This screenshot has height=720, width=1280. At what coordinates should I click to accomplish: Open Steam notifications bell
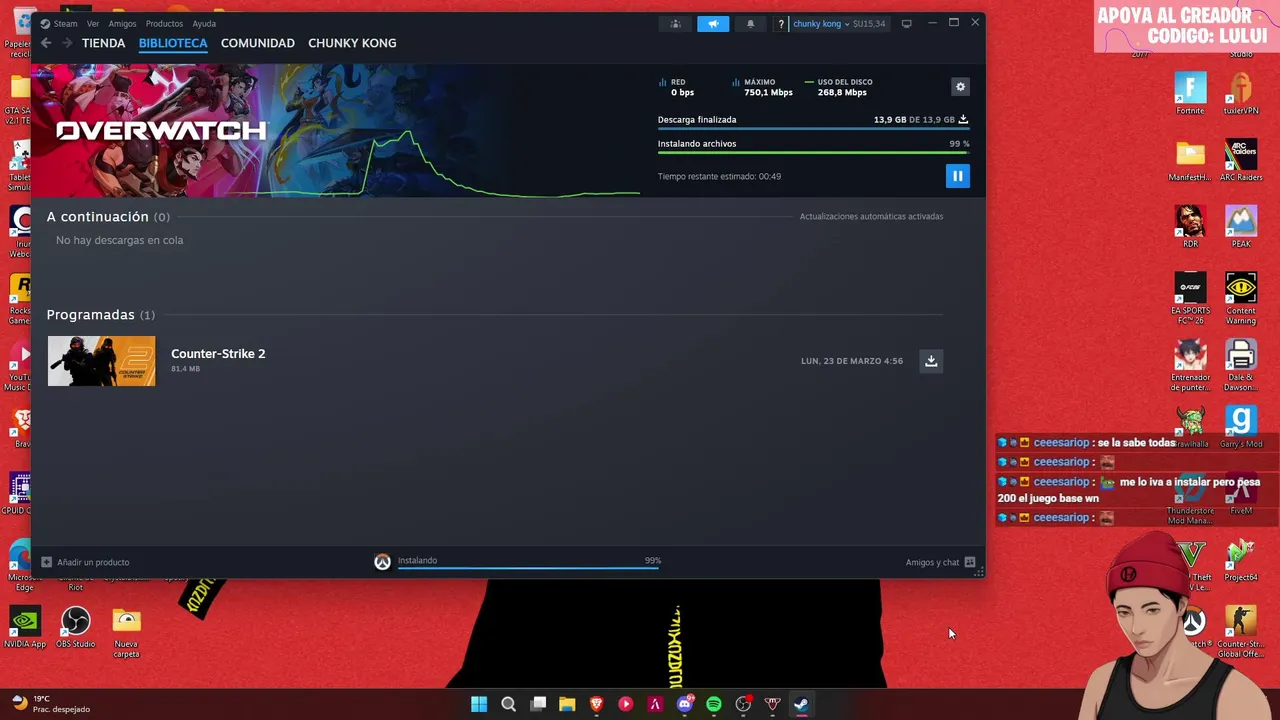coord(750,23)
